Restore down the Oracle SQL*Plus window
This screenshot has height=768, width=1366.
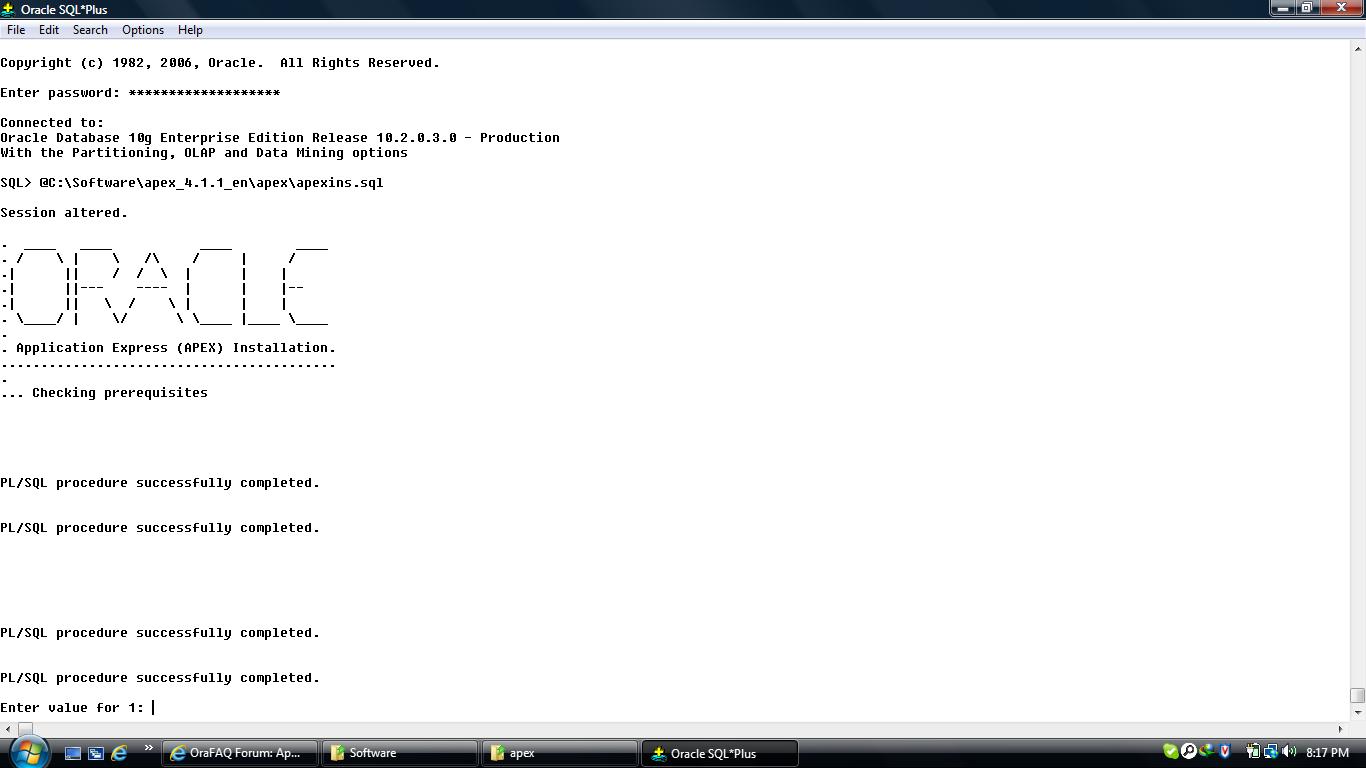point(1307,8)
